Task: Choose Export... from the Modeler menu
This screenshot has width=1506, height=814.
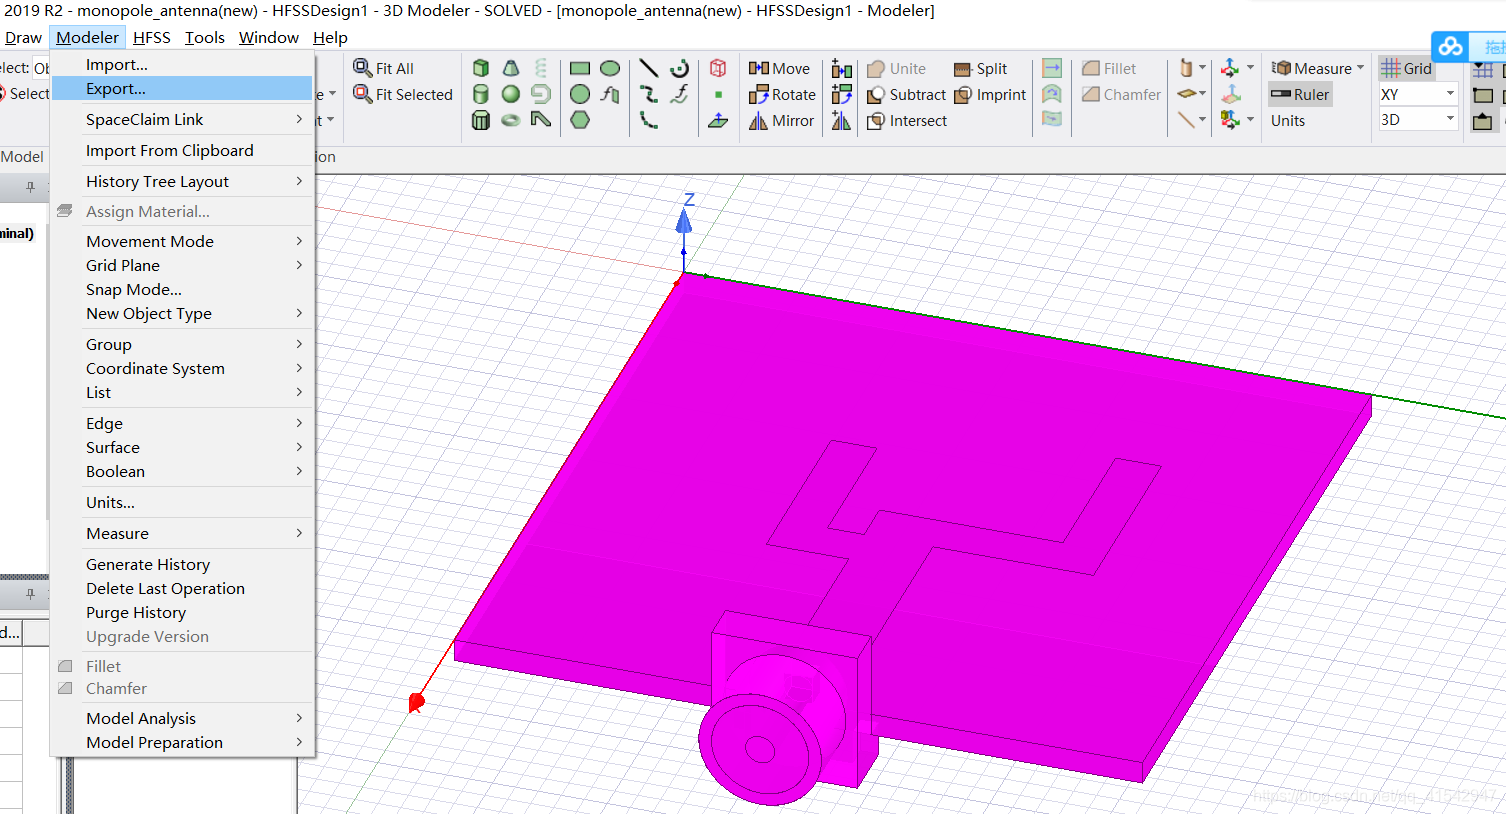Action: click(182, 88)
